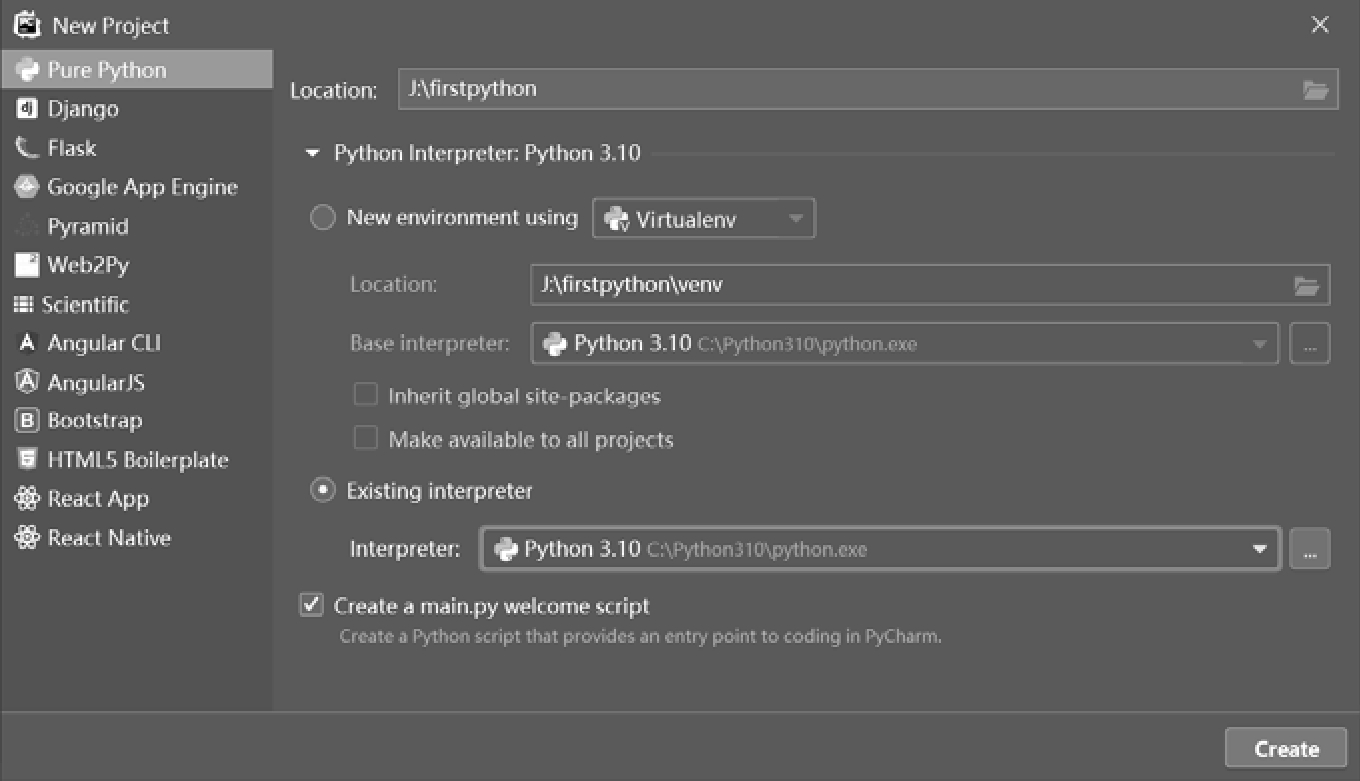Image resolution: width=1360 pixels, height=781 pixels.
Task: Click the Scientific grid icon
Action: point(23,304)
